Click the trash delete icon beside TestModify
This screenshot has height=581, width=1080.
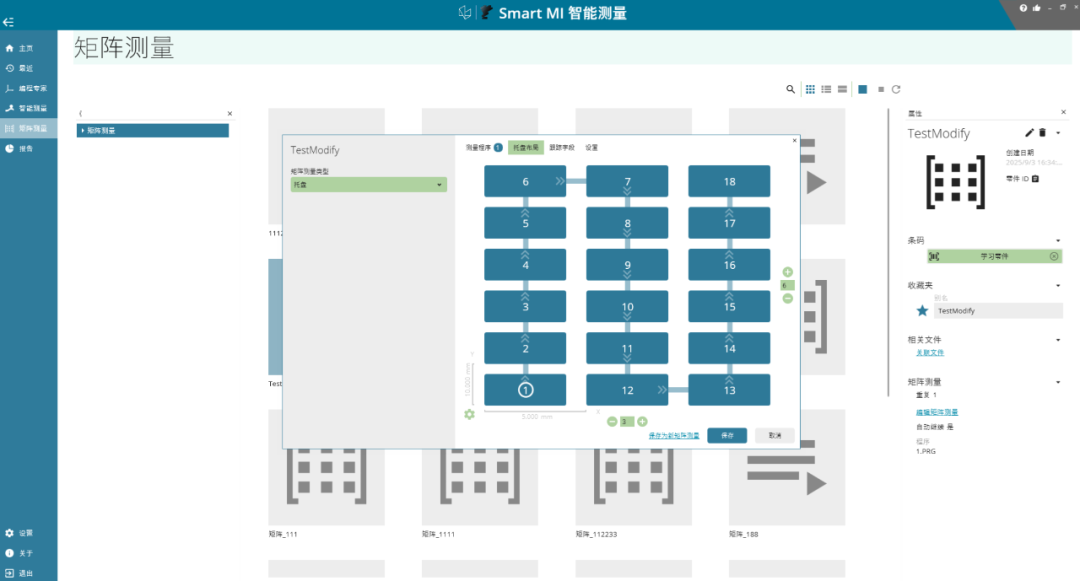pyautogui.click(x=1042, y=133)
